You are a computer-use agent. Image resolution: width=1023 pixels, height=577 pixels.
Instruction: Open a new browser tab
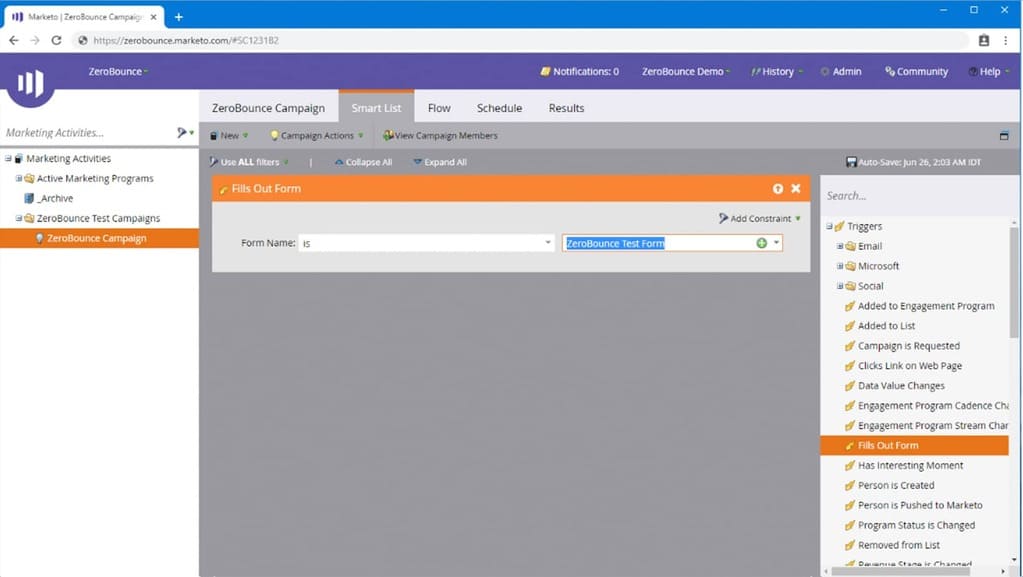(x=179, y=17)
